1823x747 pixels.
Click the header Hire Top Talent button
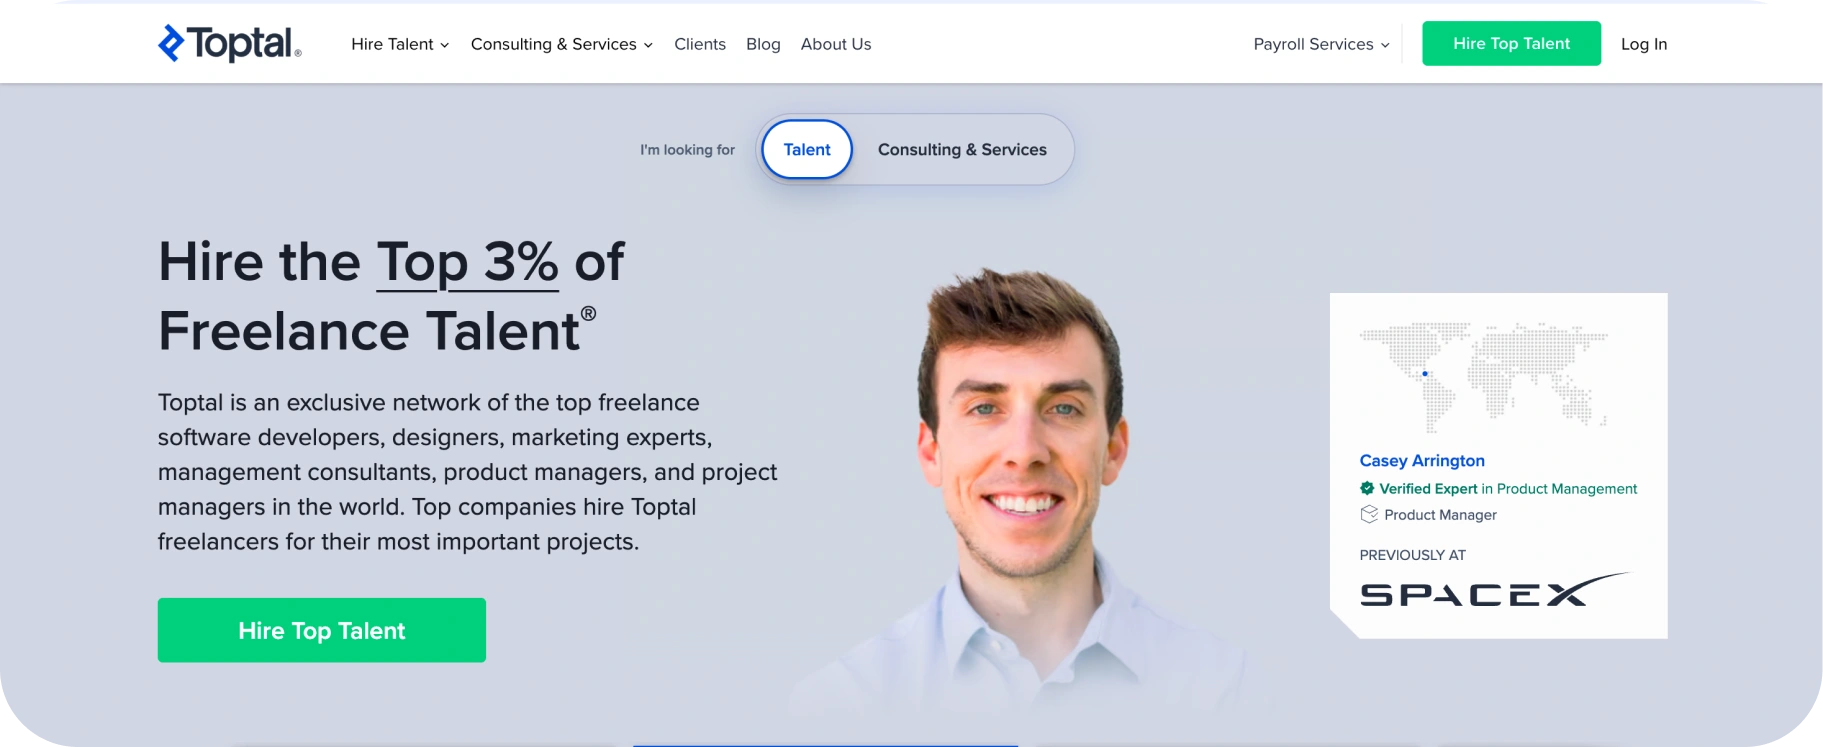(1511, 44)
